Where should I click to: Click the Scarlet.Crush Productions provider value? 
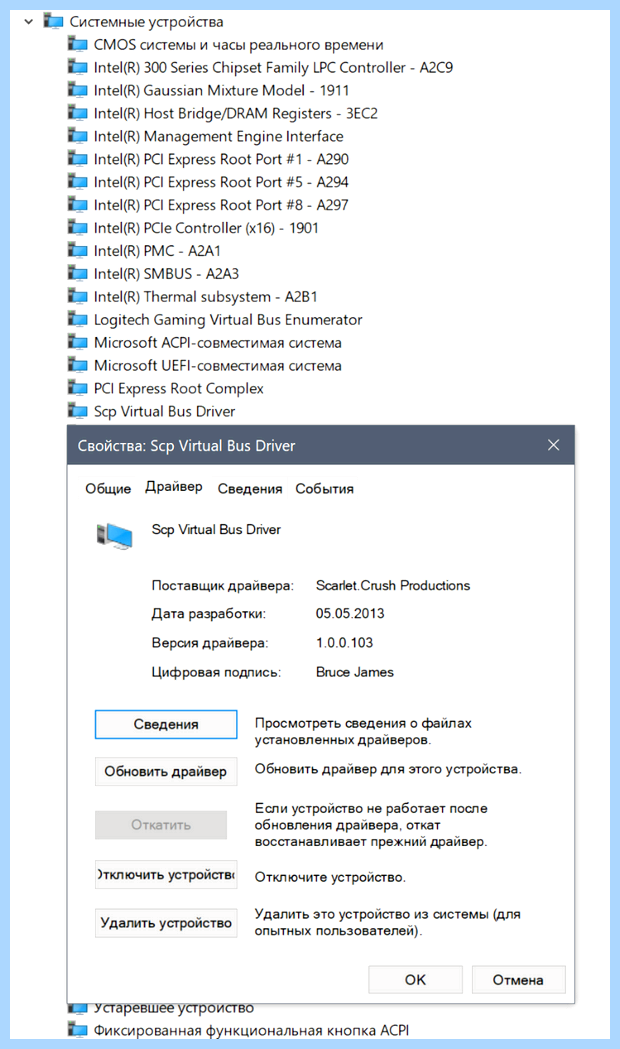click(x=393, y=585)
